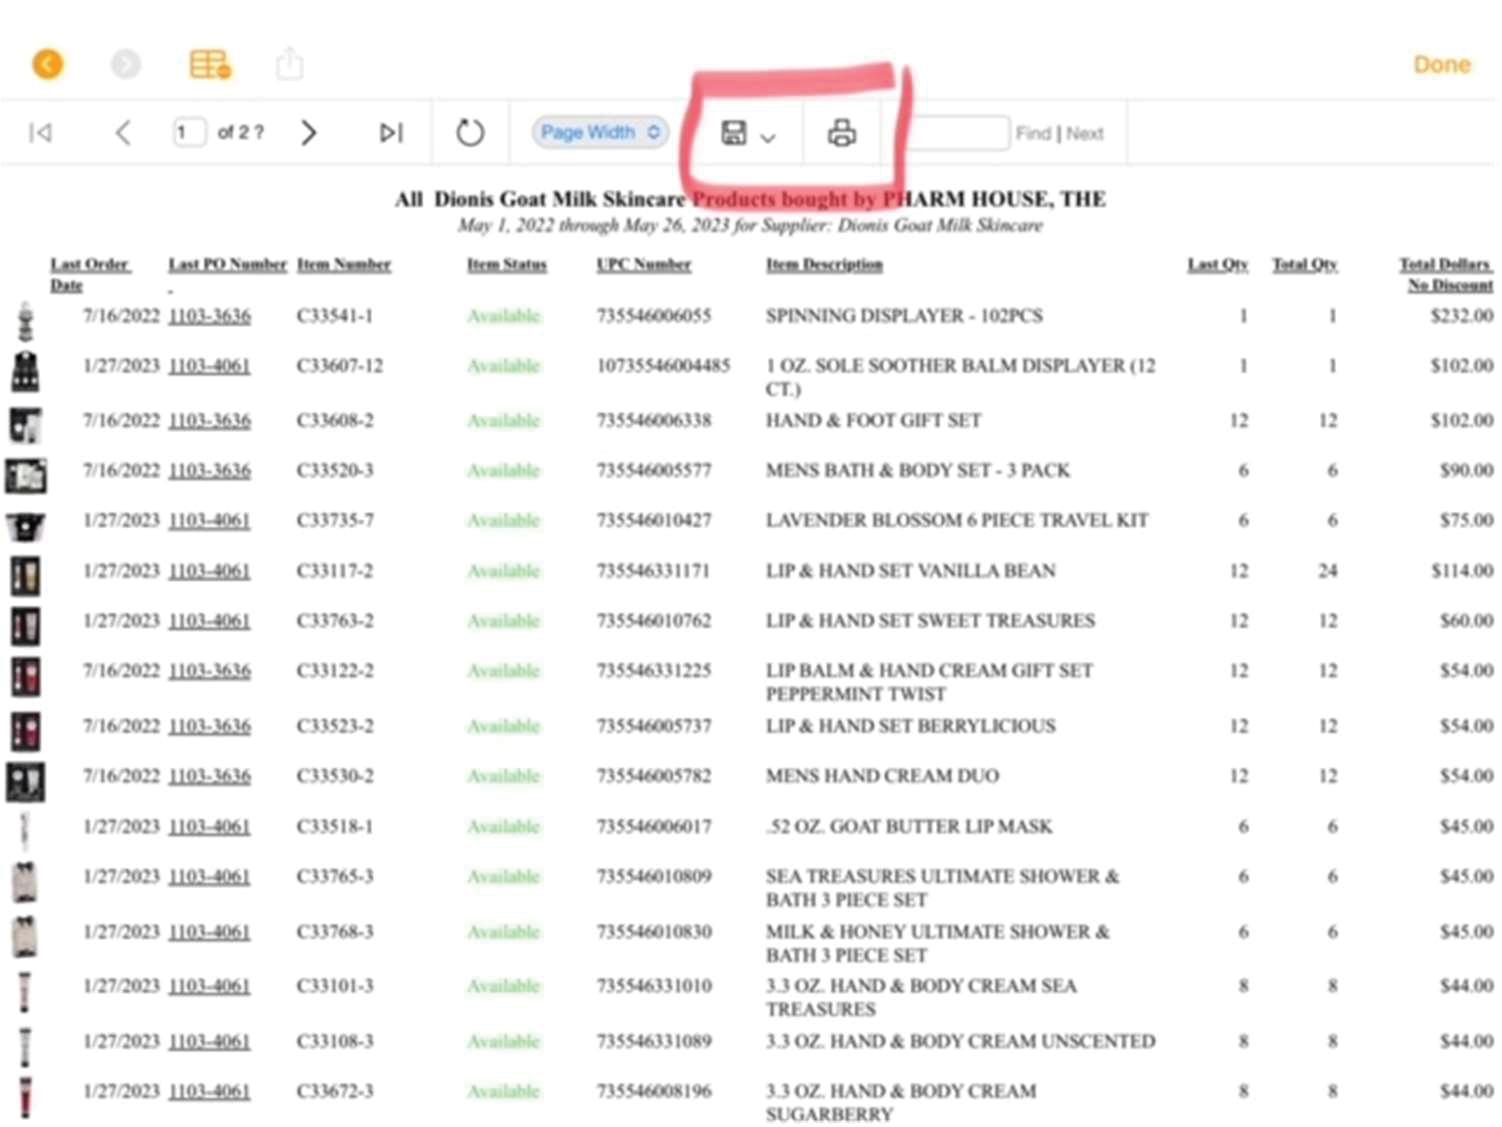The height and width of the screenshot is (1127, 1502).
Task: Focus the Find text search box
Action: pos(959,132)
